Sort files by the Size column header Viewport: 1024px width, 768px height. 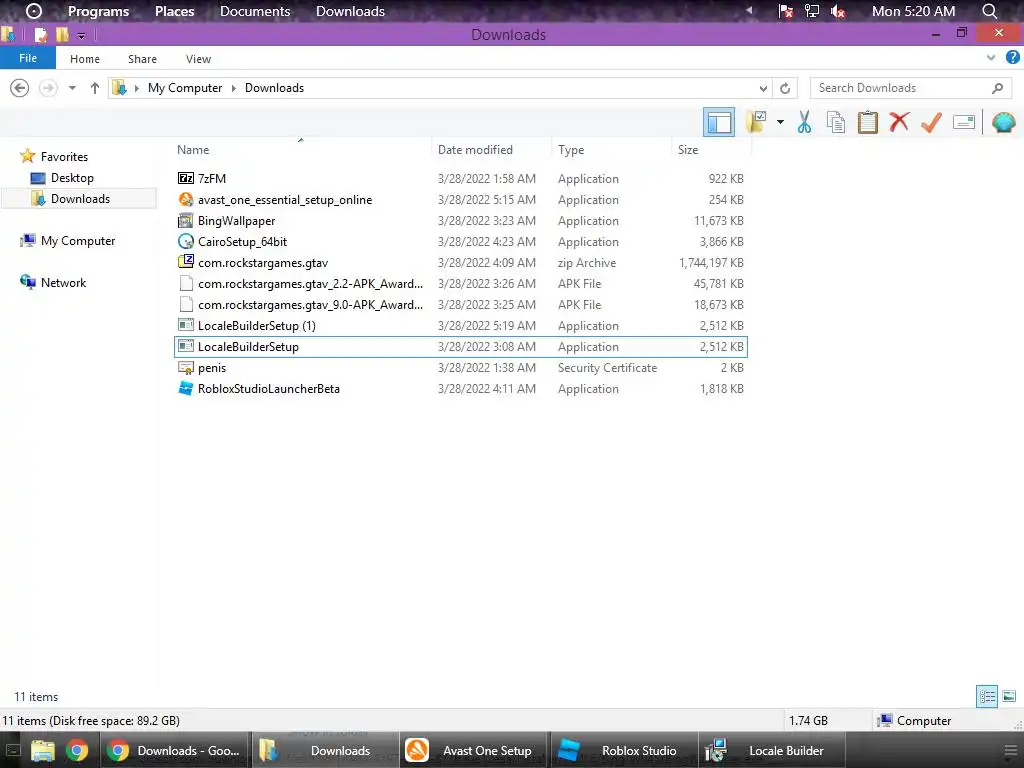coord(688,150)
